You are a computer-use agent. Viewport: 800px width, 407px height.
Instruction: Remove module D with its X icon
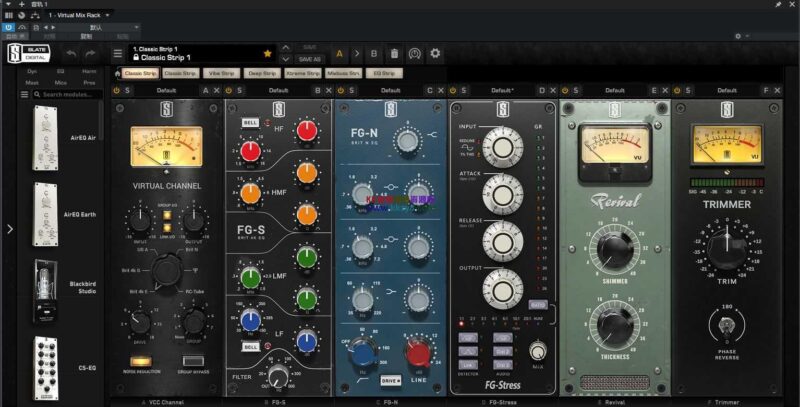click(x=553, y=90)
